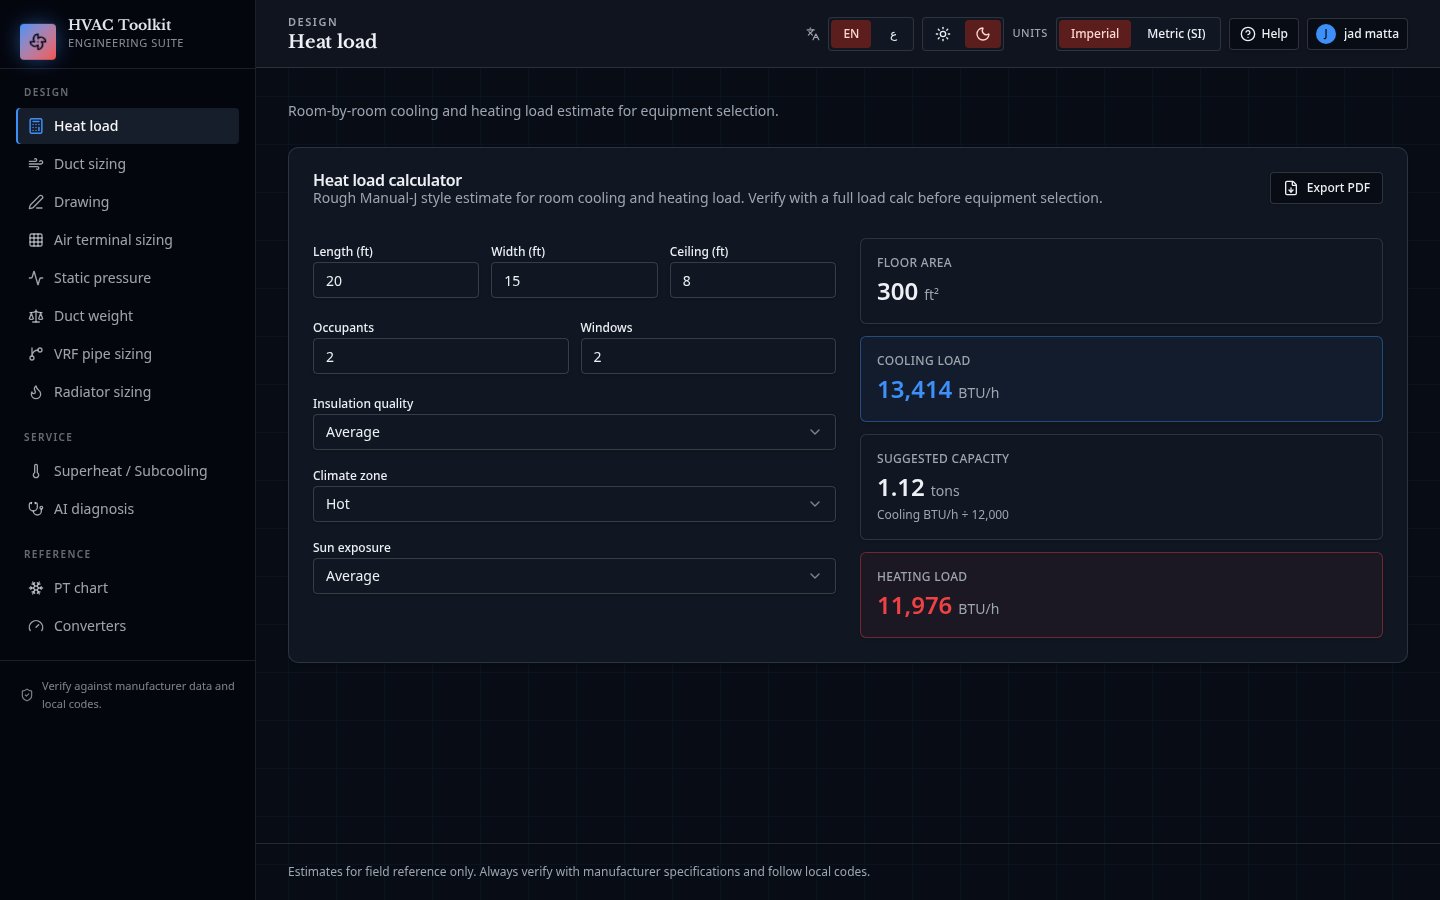Screen dimensions: 1440x900
Task: Open the PT chart page
Action: 128,588
